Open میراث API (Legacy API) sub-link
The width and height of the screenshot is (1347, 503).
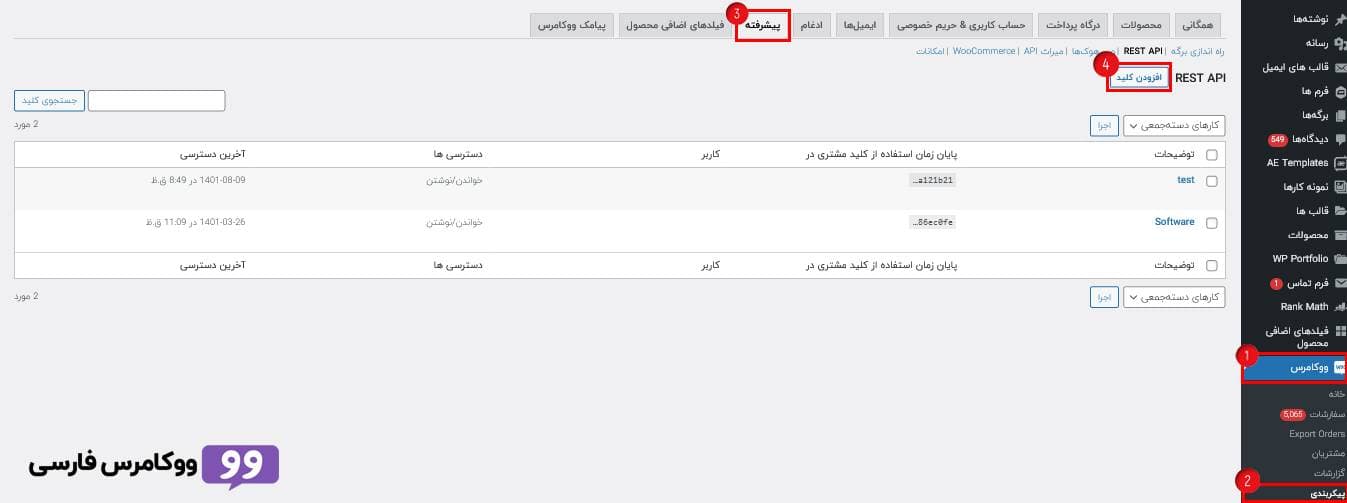pyautogui.click(x=1044, y=51)
